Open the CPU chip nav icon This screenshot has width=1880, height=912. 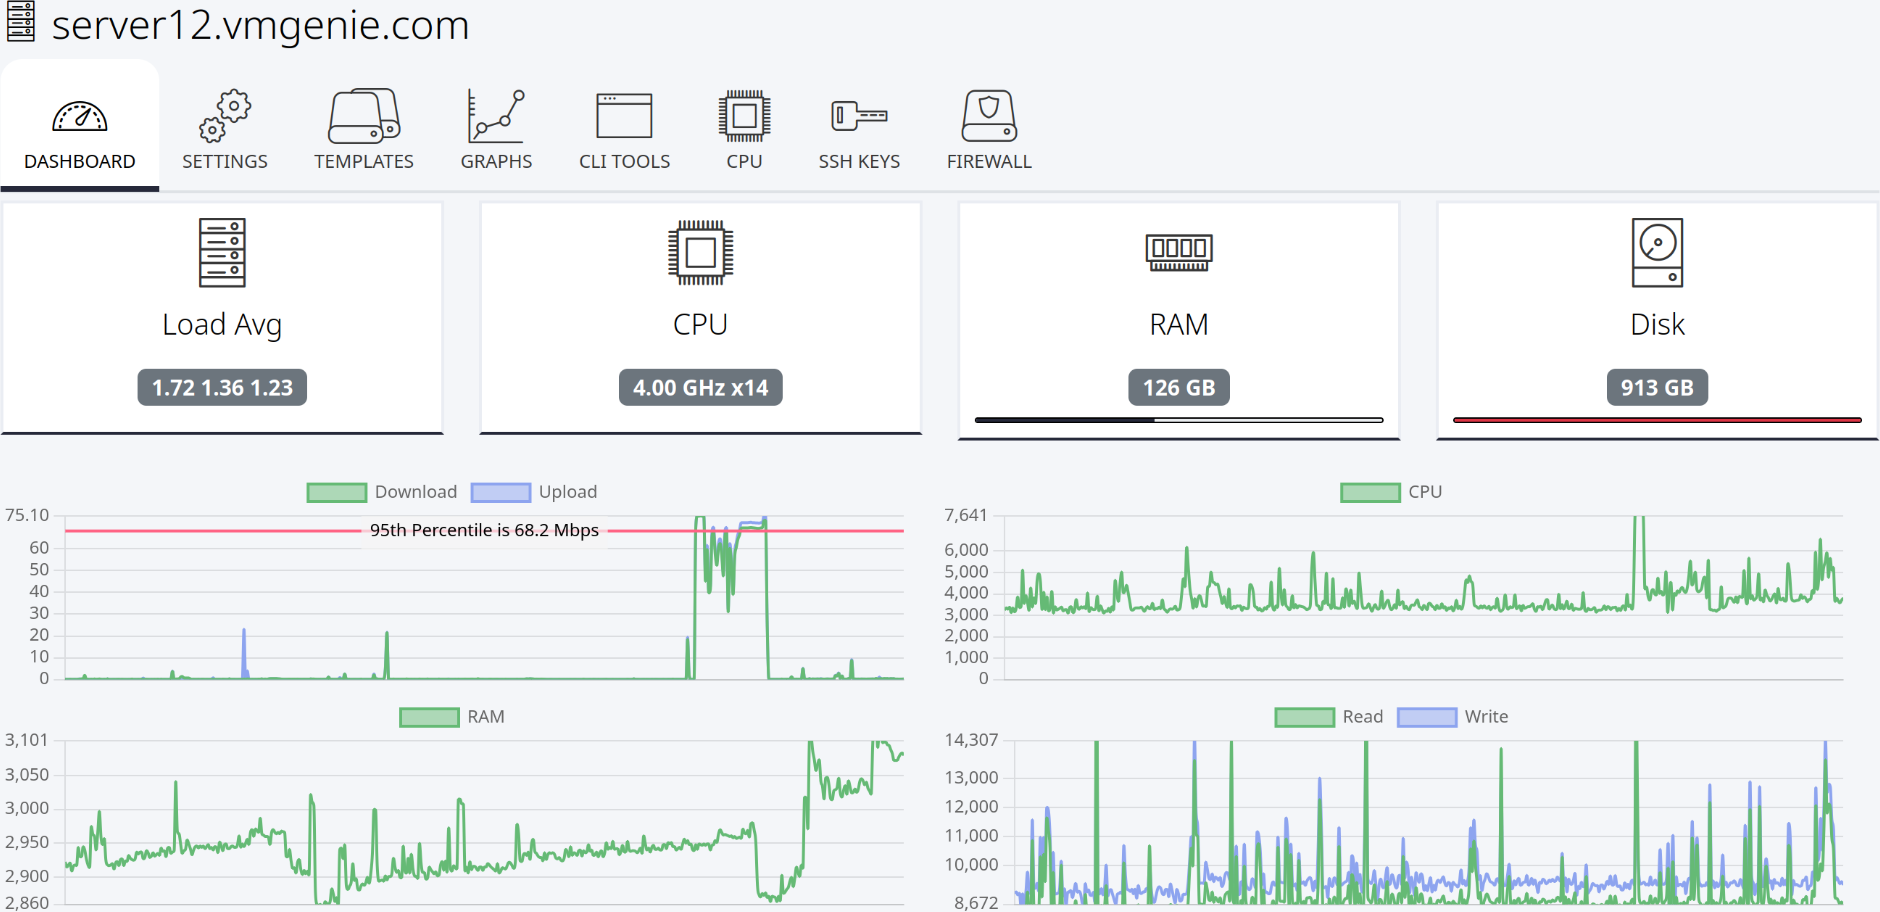(x=744, y=116)
